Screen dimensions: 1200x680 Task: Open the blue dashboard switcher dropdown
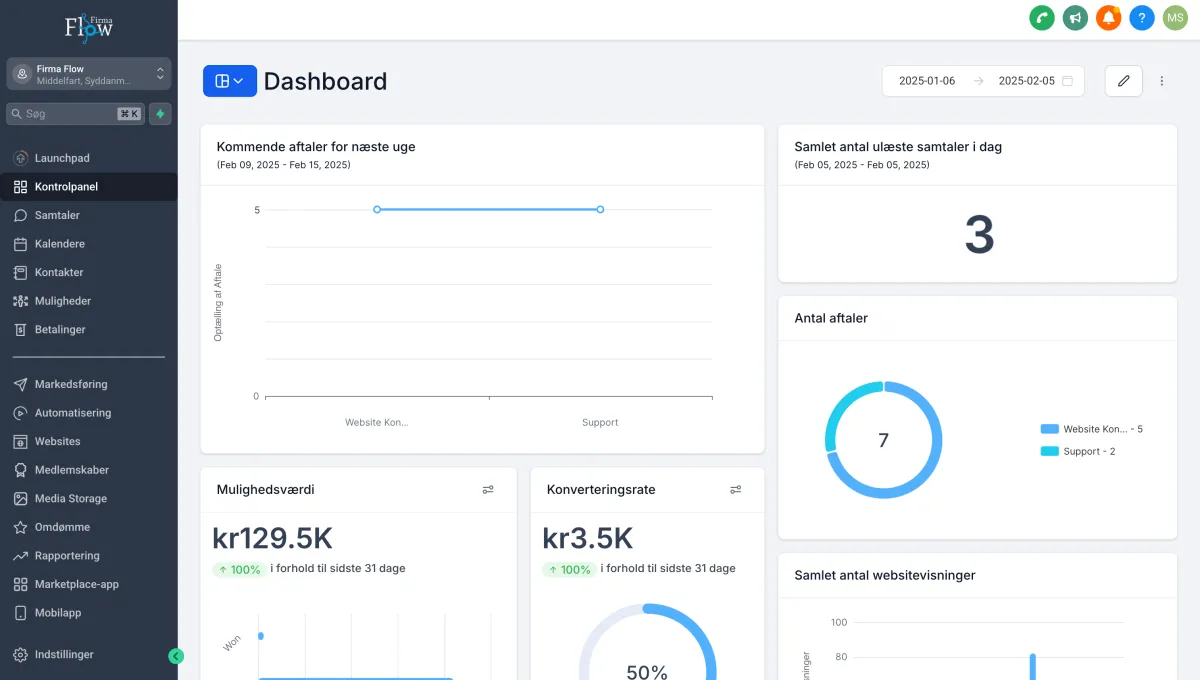tap(230, 81)
